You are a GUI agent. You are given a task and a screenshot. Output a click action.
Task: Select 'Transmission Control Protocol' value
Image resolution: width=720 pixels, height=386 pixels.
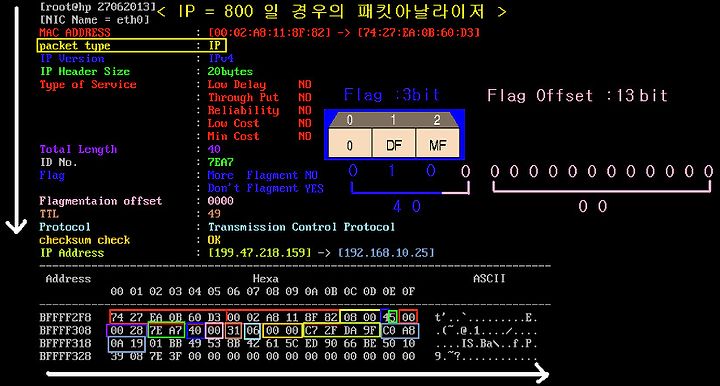tap(301, 227)
